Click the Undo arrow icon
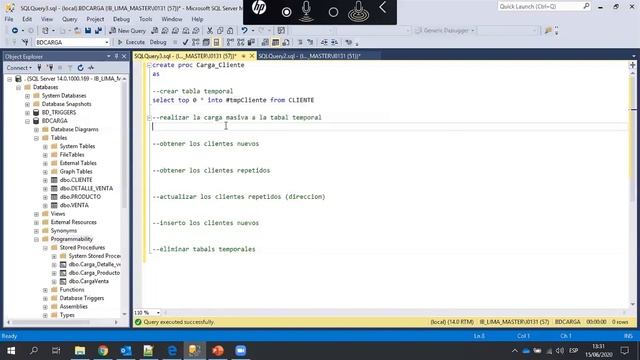 pos(244,31)
